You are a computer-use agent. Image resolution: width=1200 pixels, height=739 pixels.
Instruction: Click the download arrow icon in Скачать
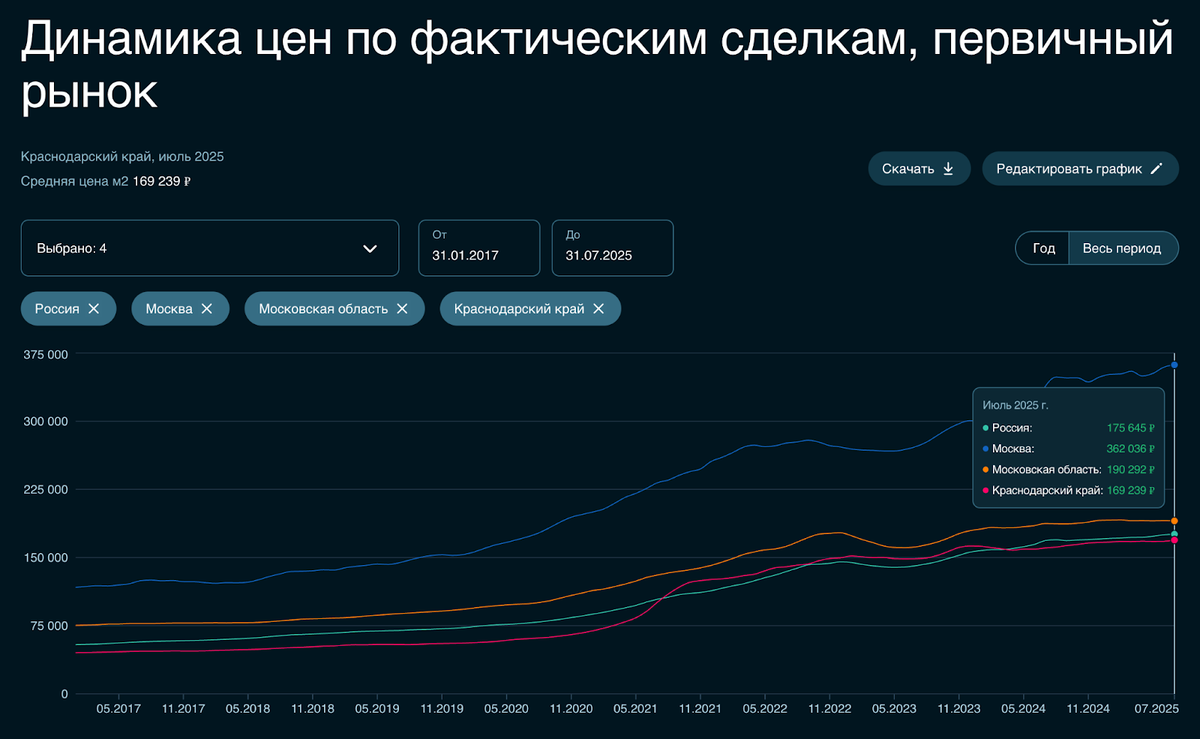[949, 169]
